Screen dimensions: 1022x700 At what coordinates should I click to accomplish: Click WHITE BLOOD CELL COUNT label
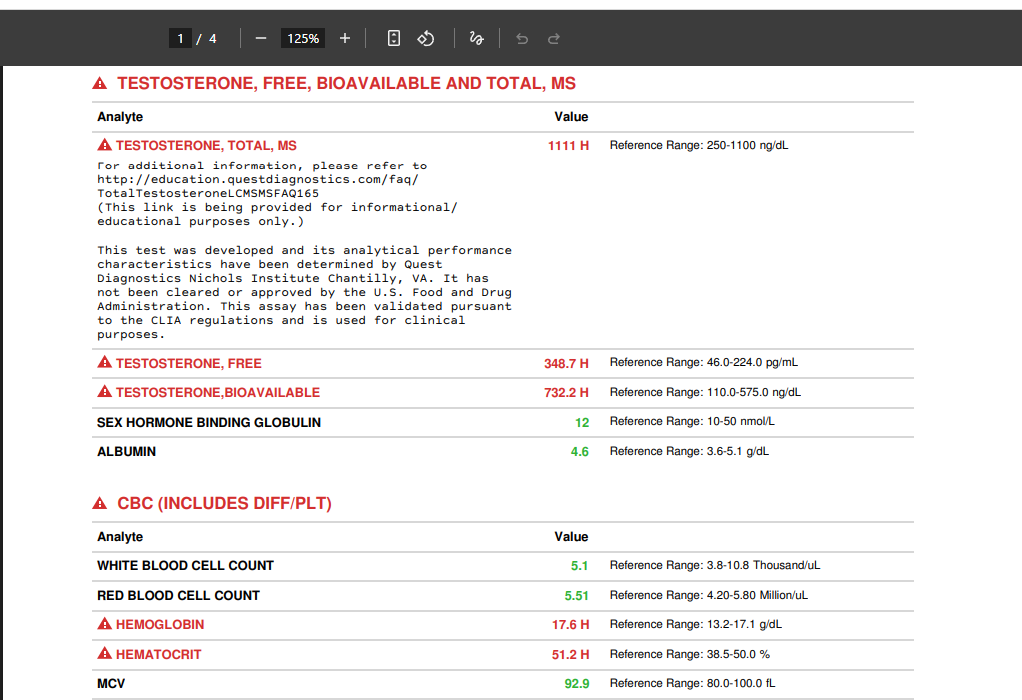(x=185, y=566)
